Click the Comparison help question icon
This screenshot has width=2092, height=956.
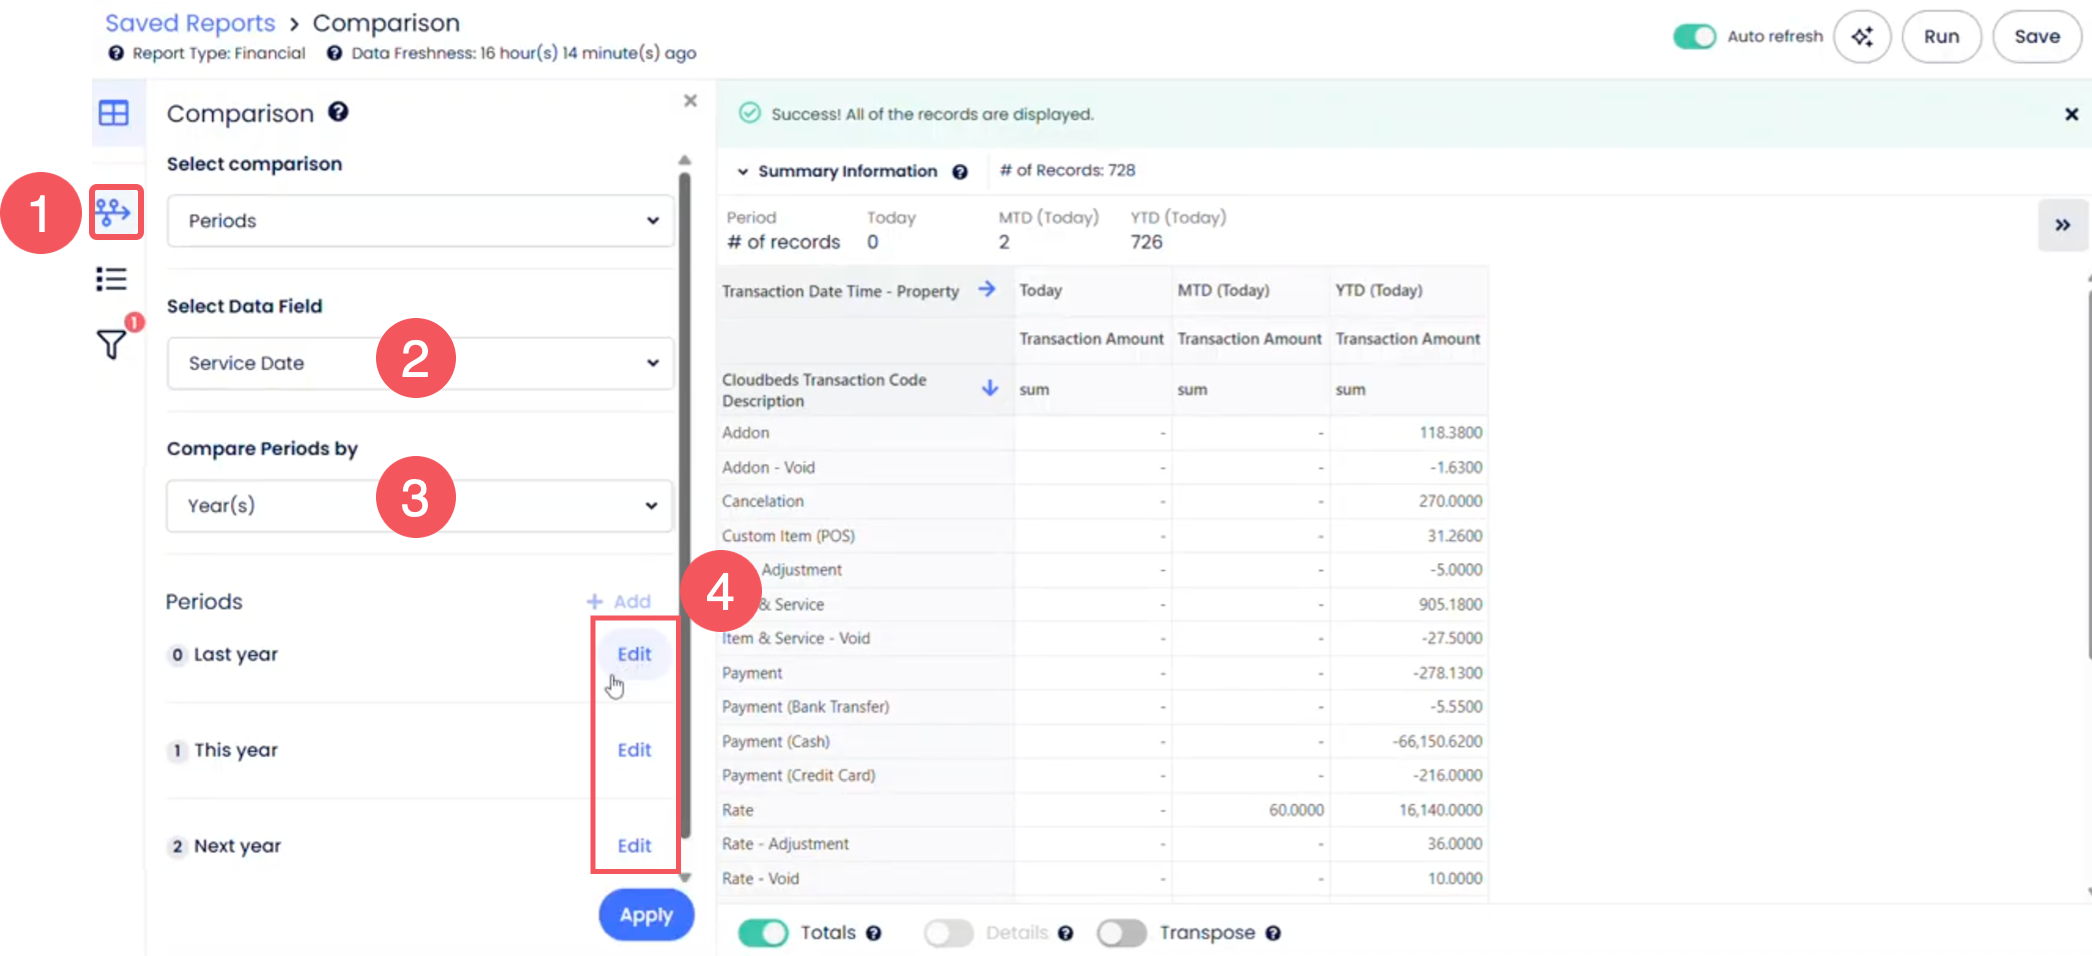(x=338, y=112)
